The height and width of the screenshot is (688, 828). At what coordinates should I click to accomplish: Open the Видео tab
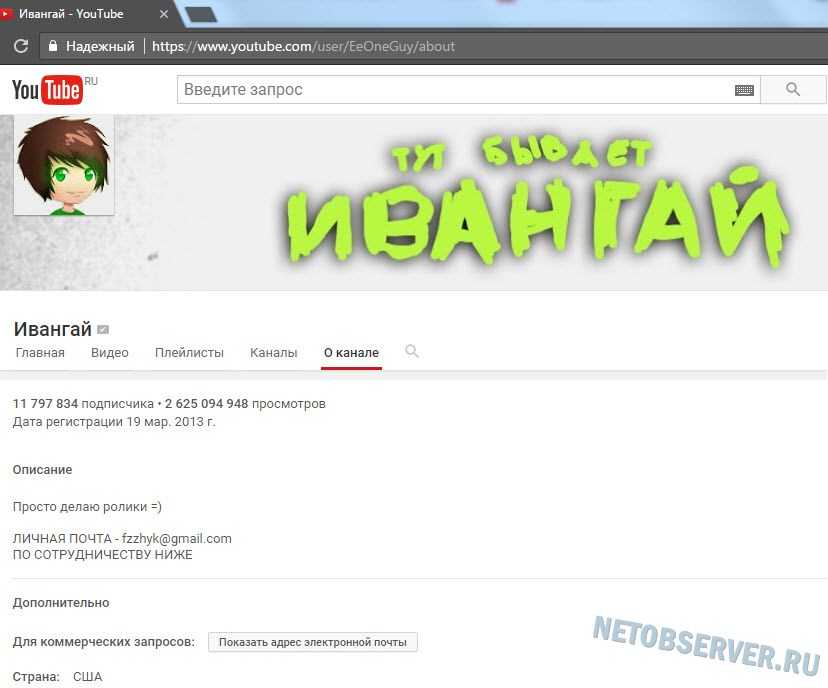point(110,353)
